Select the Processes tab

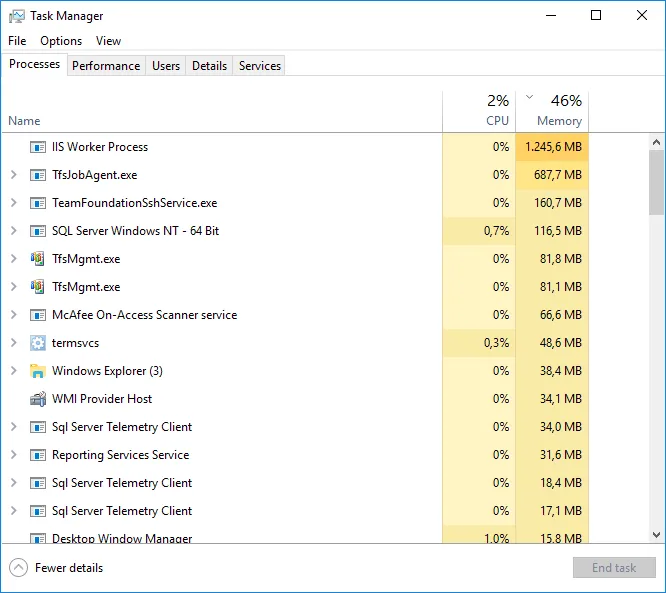[x=34, y=64]
